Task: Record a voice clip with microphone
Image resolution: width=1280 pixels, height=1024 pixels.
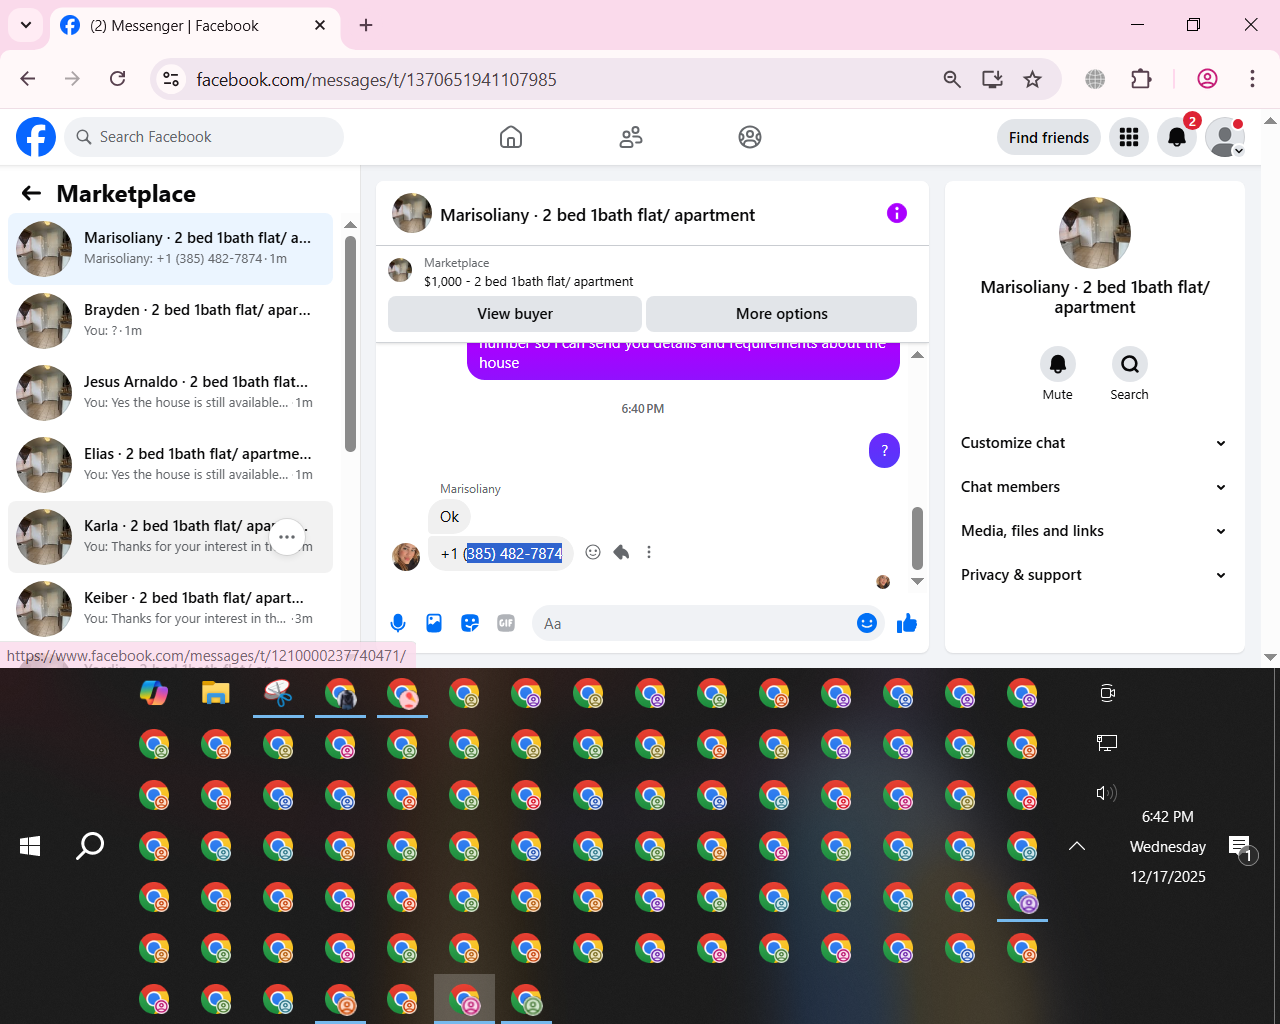Action: [398, 624]
